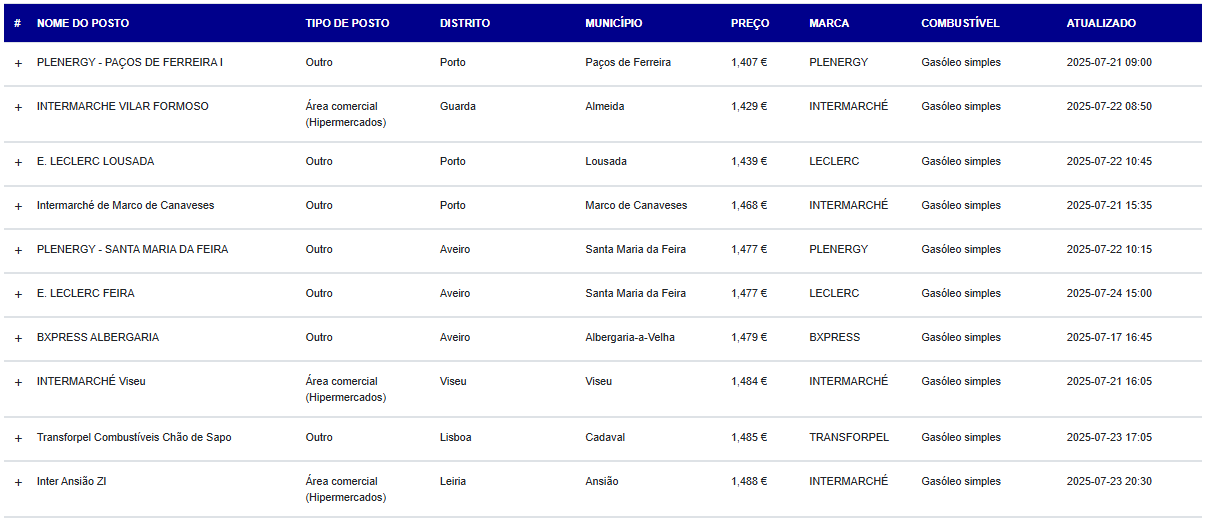Click the TIPO DE POSTO column header
1211x525 pixels.
(348, 23)
